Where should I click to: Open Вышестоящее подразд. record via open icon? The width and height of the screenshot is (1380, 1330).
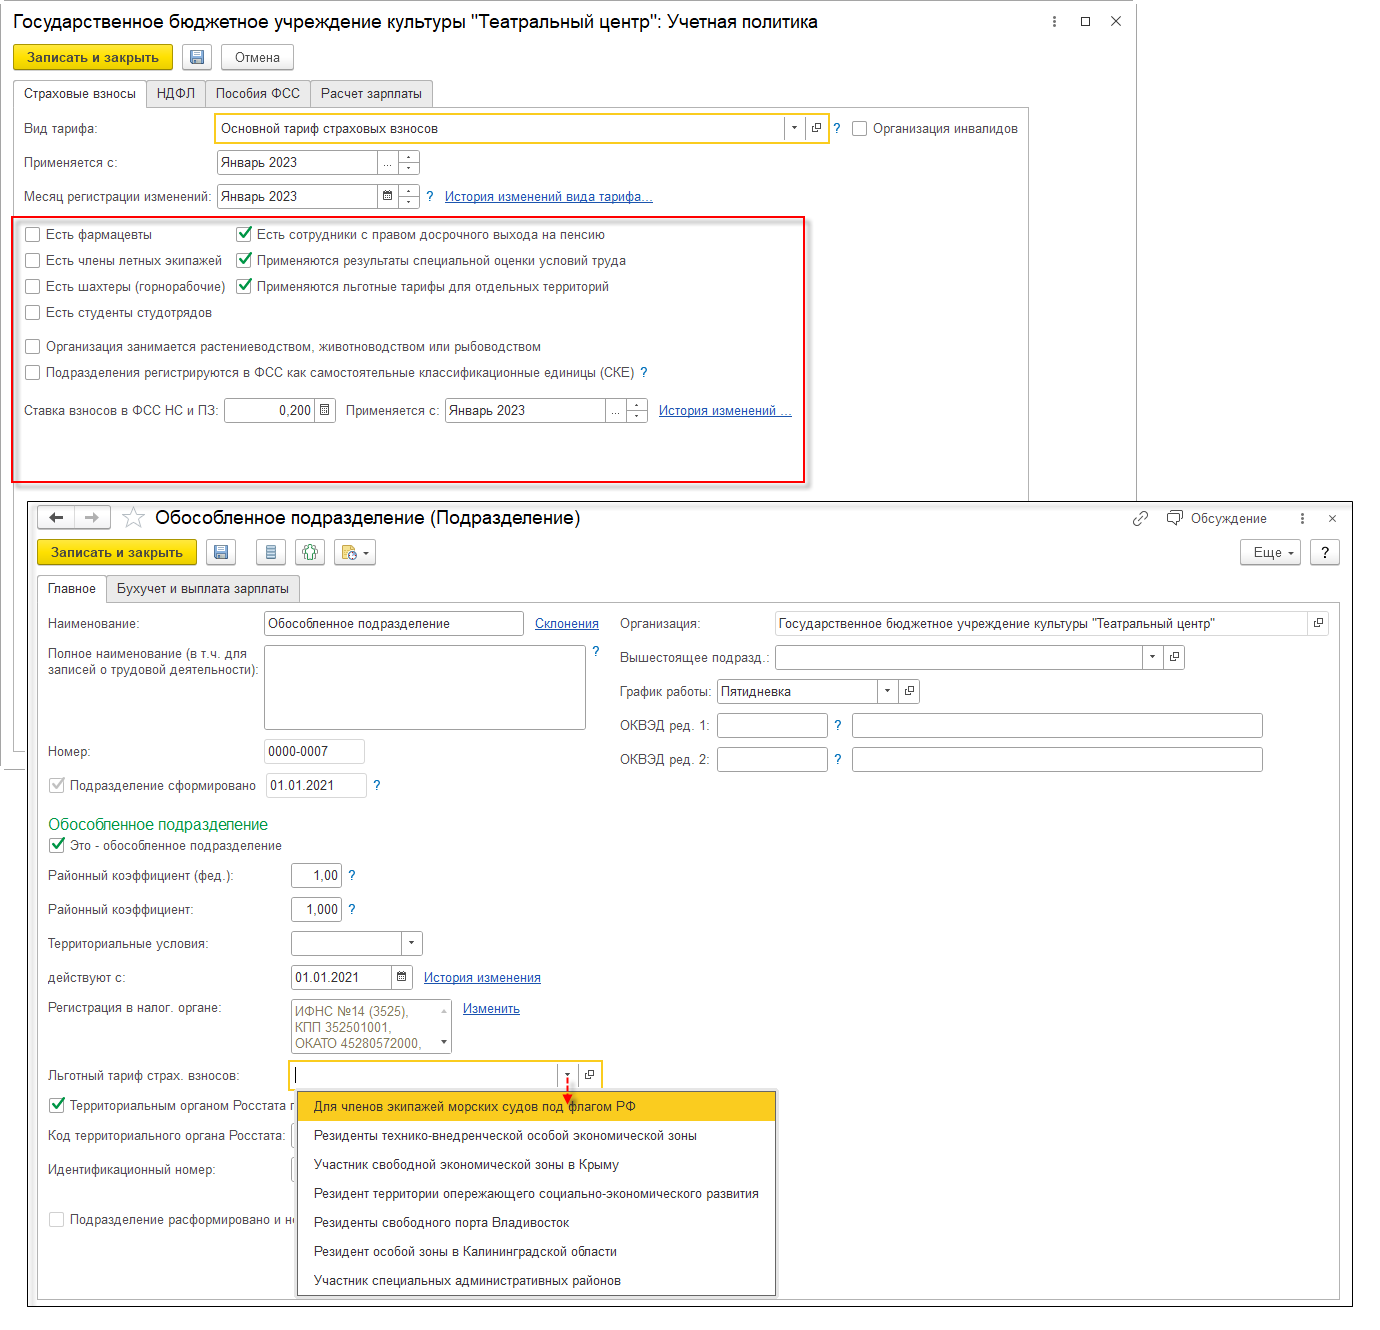pos(1174,657)
